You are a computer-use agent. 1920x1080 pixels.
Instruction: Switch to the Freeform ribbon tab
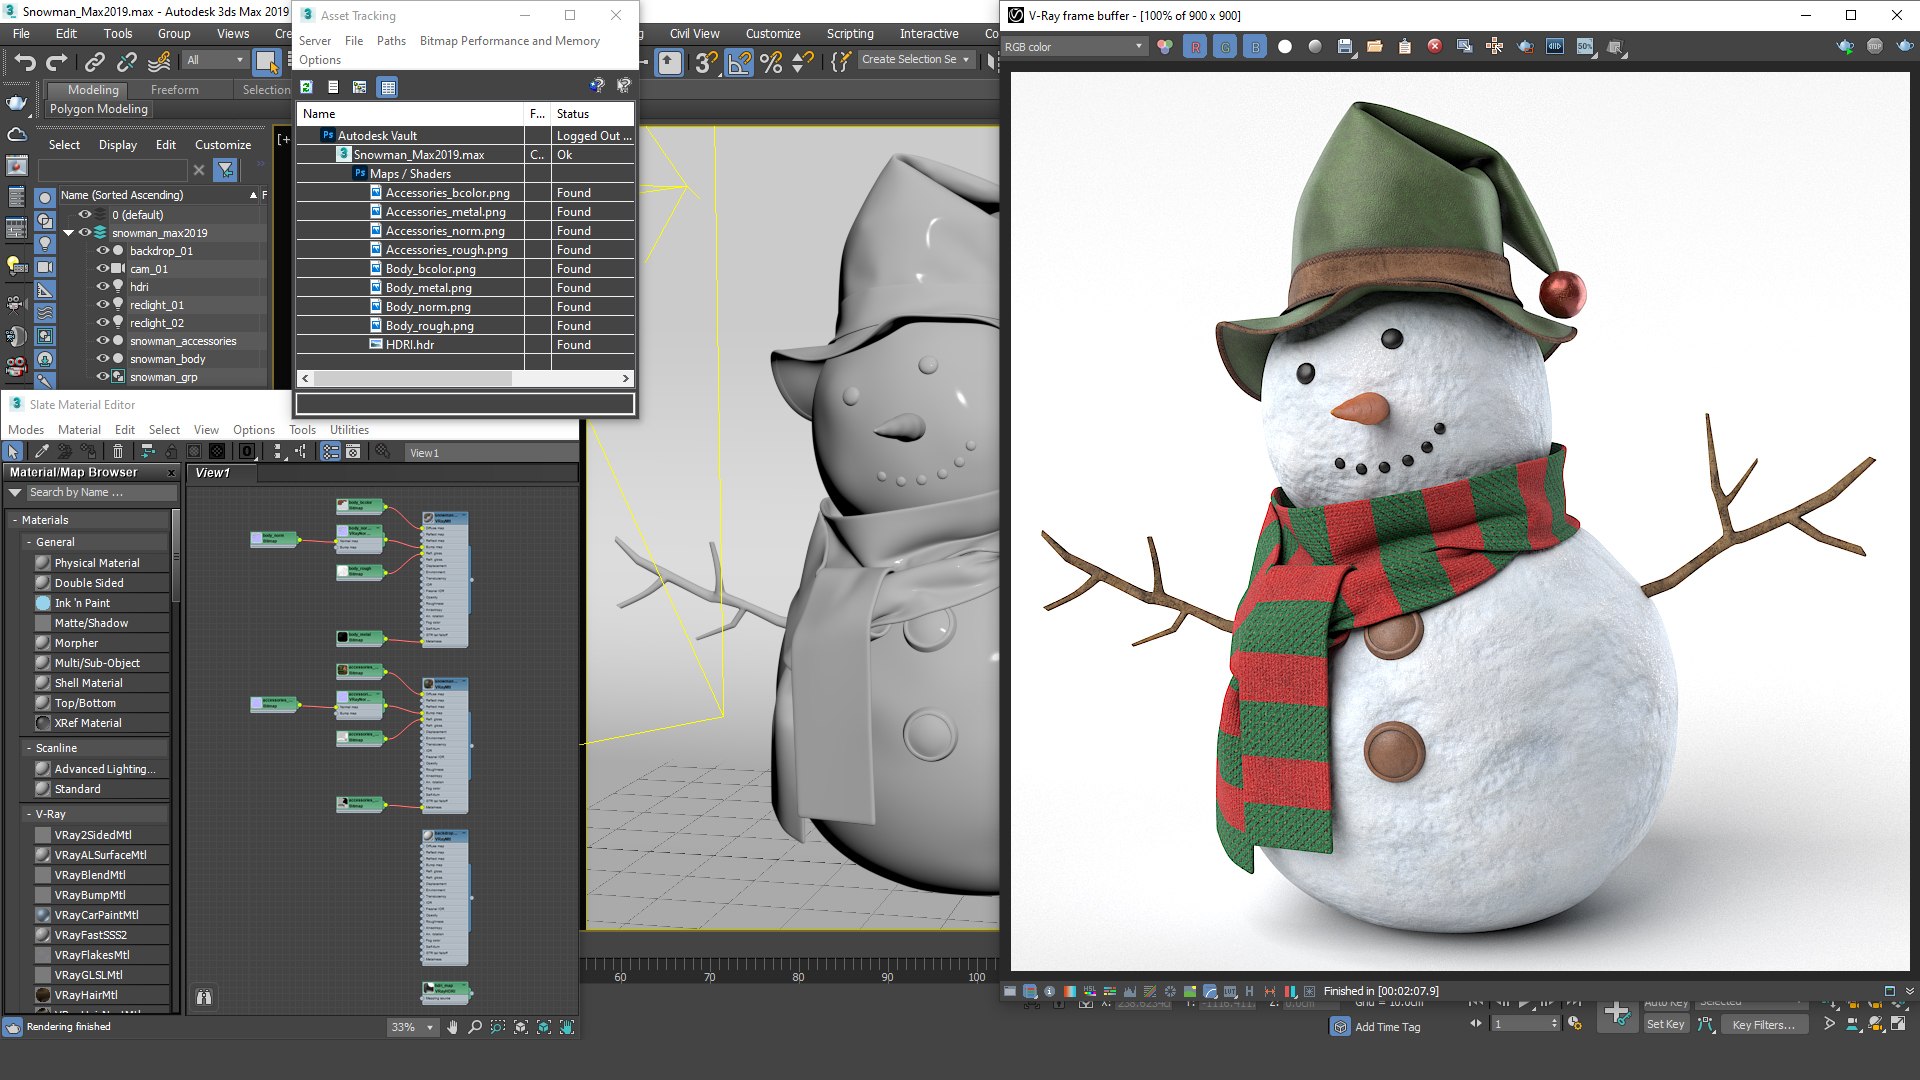[175, 90]
